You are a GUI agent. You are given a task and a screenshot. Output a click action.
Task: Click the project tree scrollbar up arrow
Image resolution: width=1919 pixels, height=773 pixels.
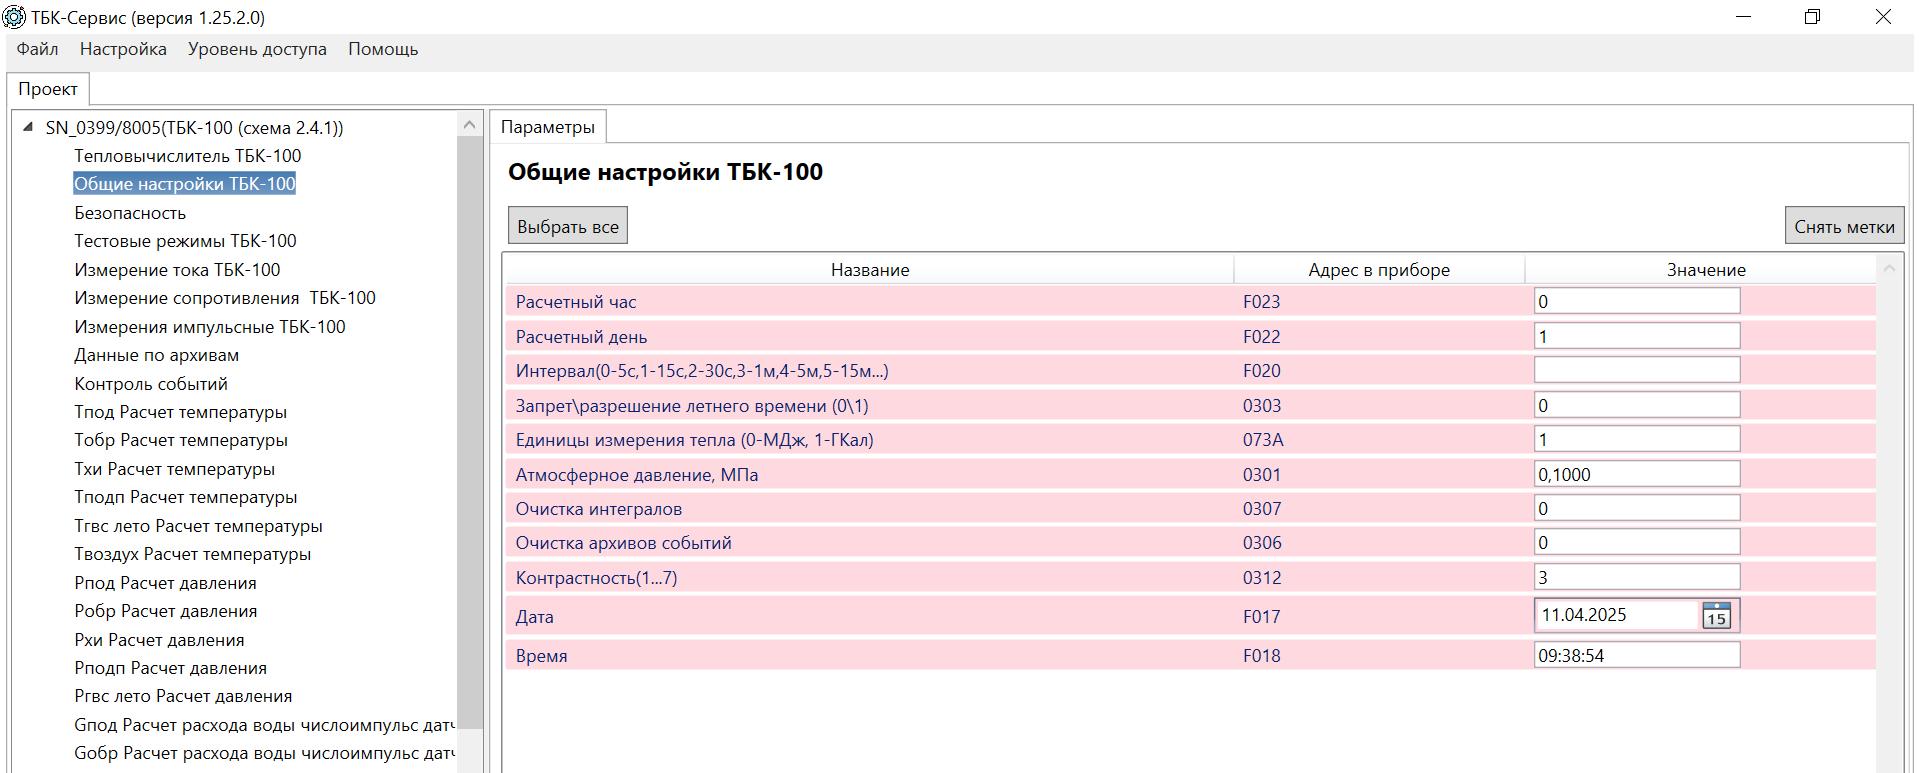point(469,125)
